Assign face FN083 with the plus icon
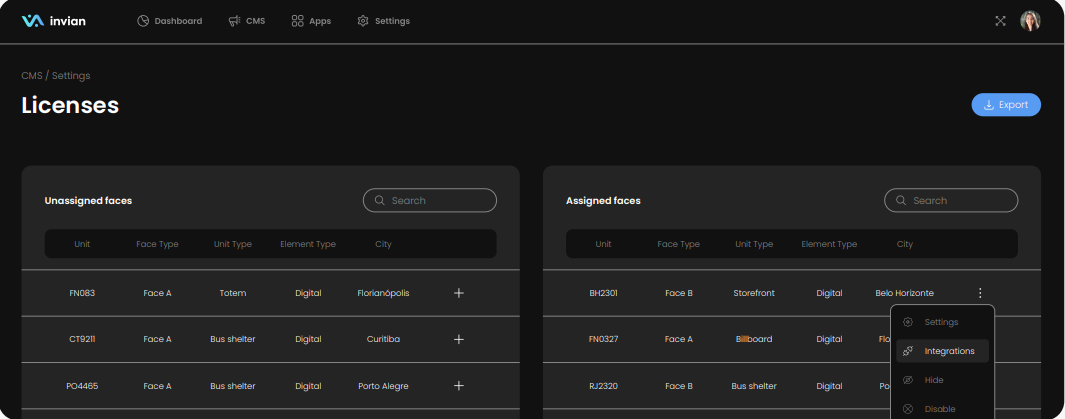 (x=458, y=293)
